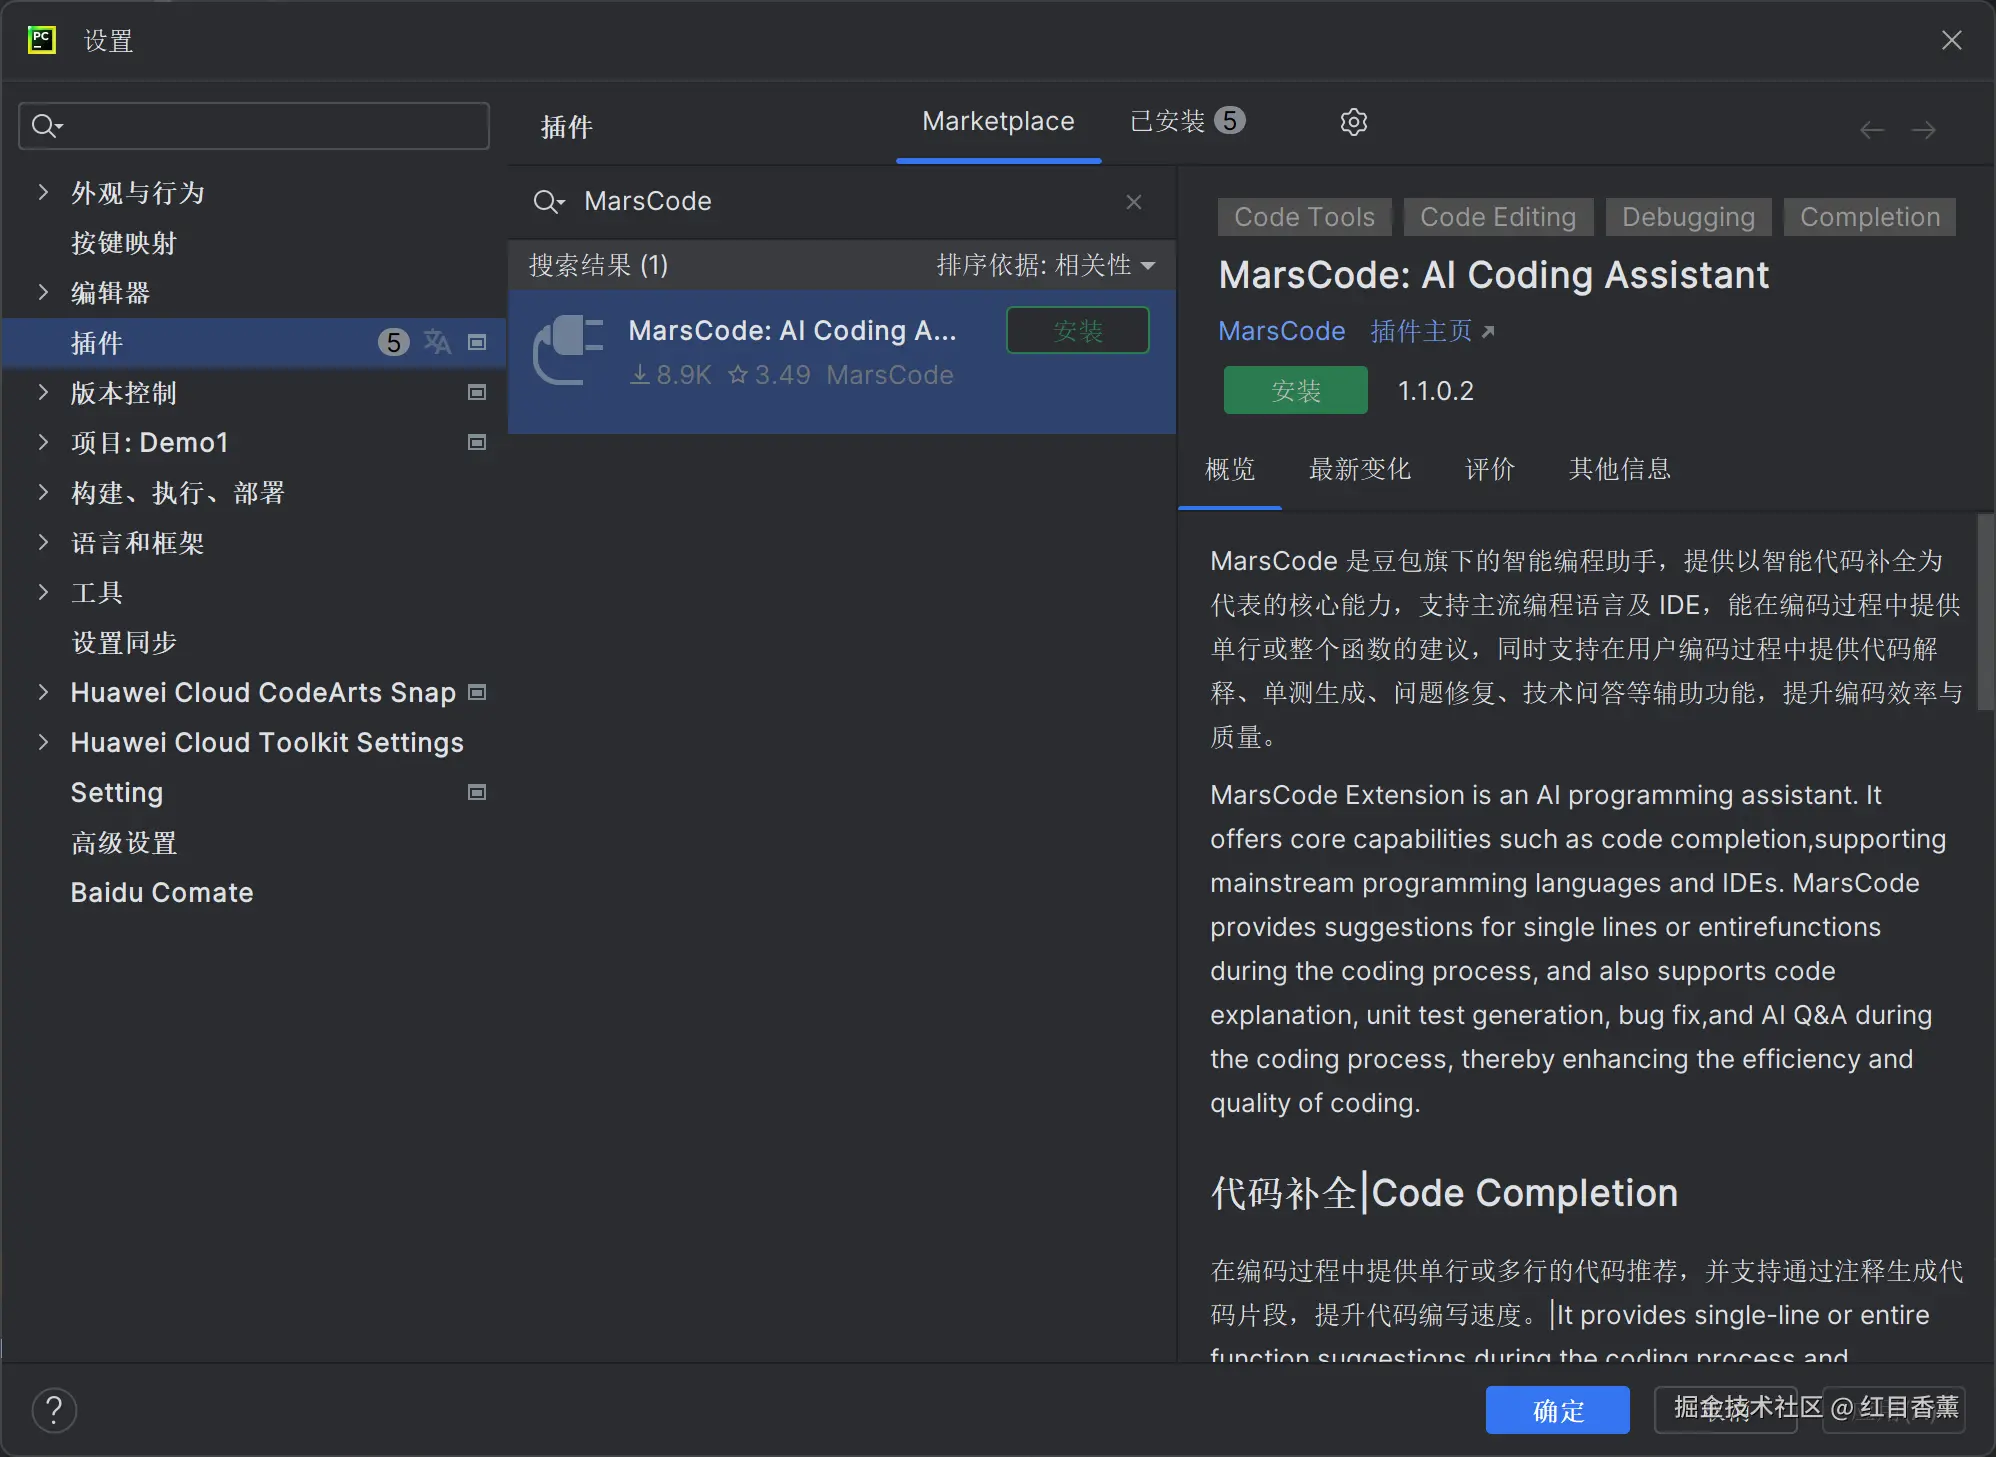This screenshot has height=1457, width=1996.
Task: Click the back navigation arrow
Action: 1871,130
